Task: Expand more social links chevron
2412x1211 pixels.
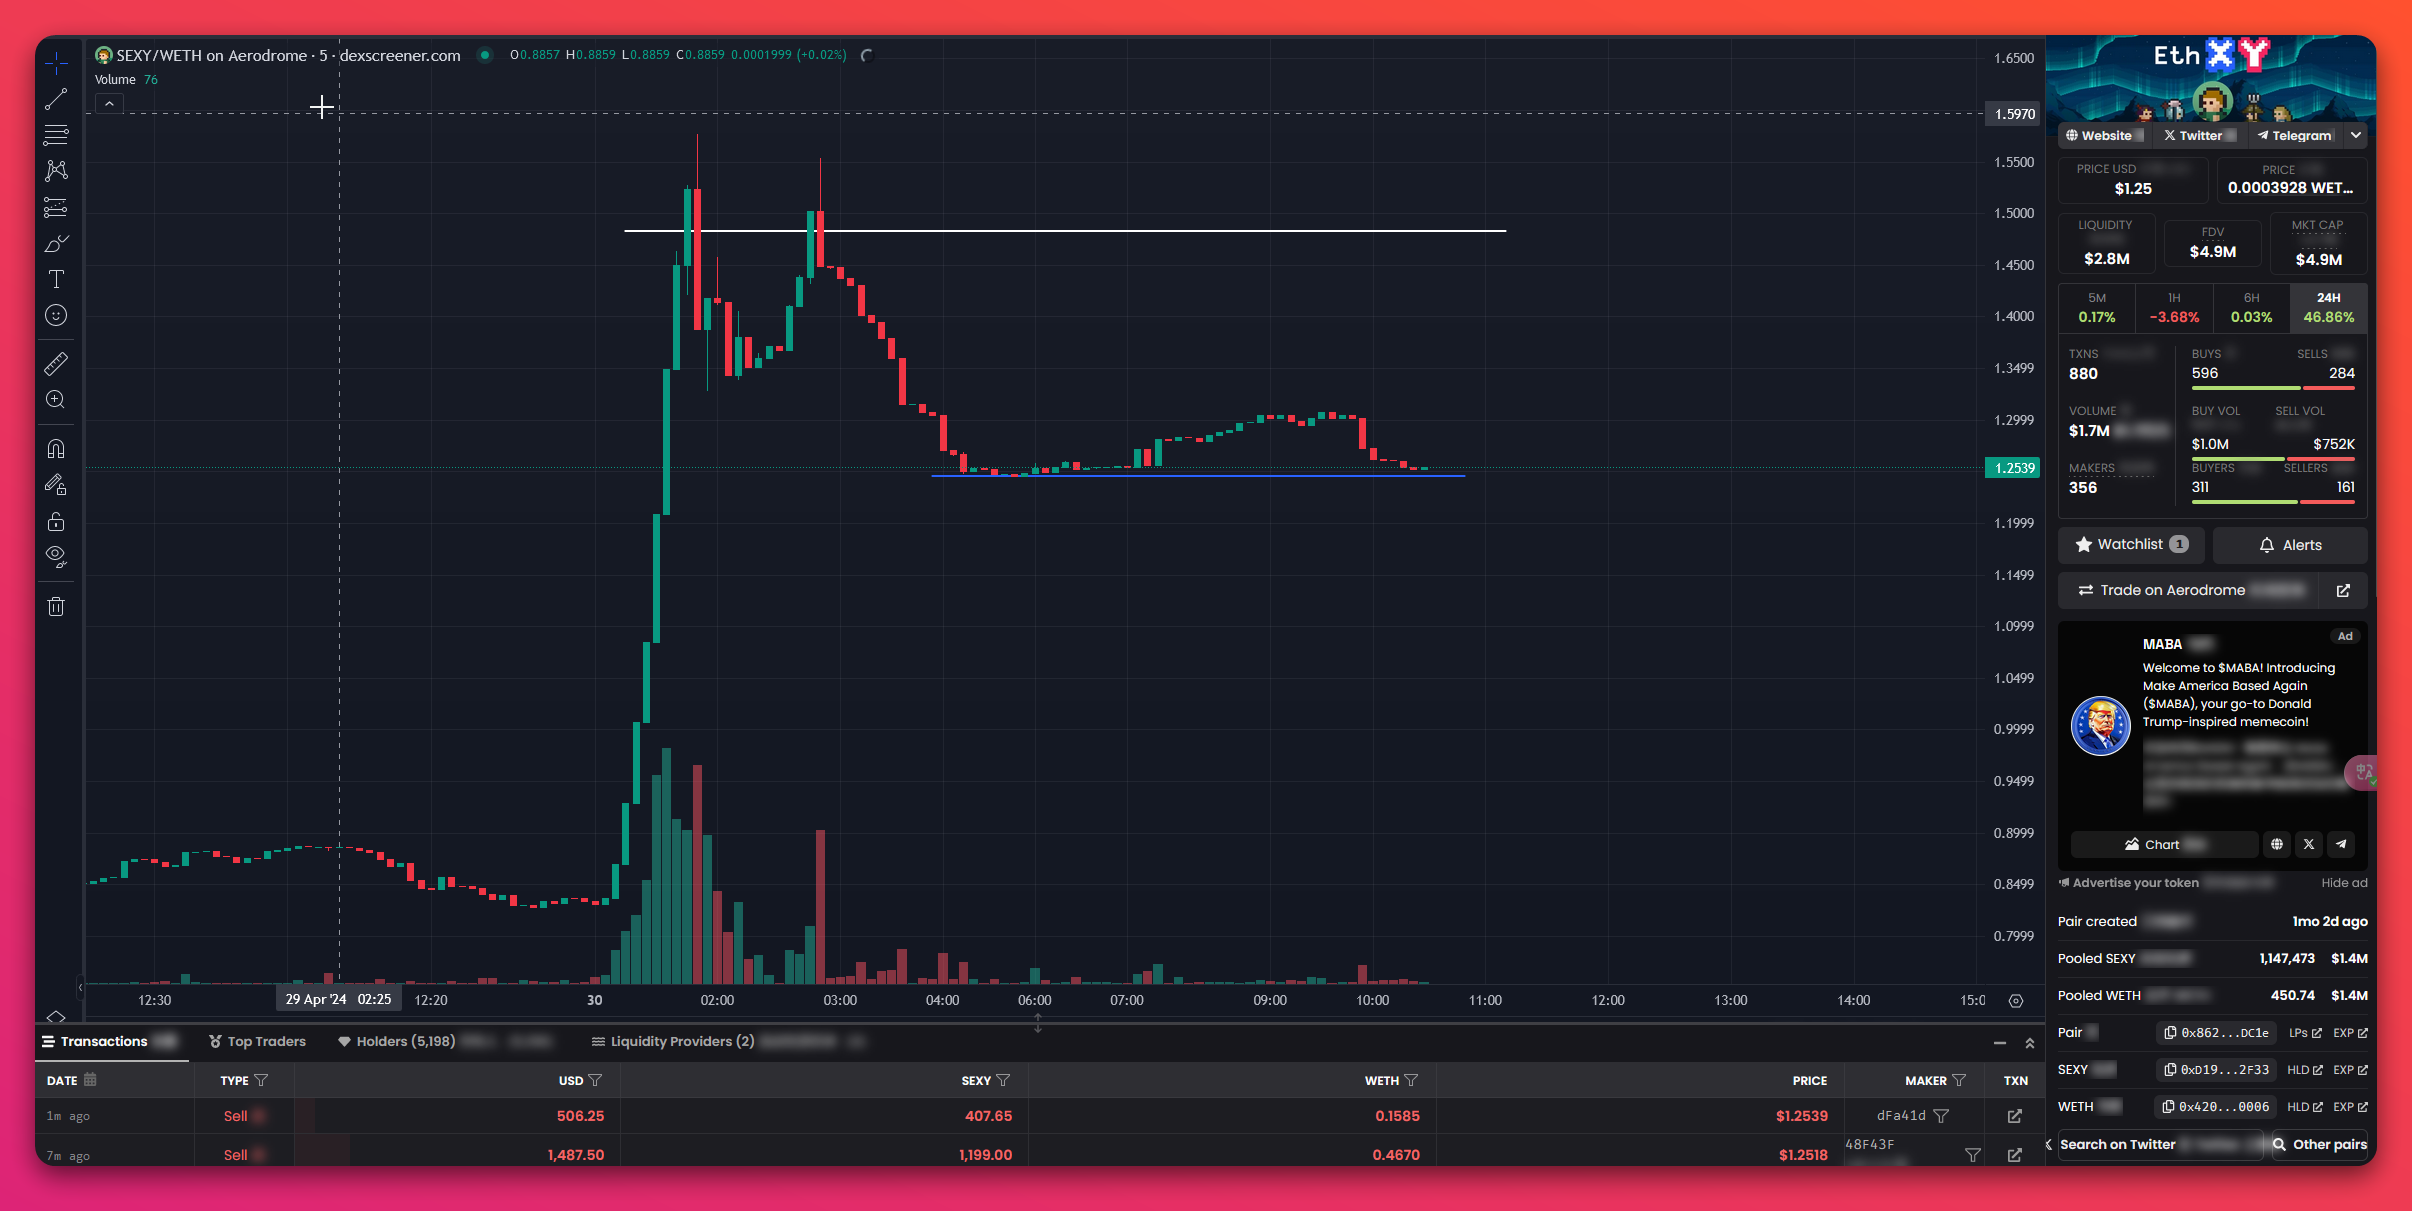Action: pos(2356,135)
